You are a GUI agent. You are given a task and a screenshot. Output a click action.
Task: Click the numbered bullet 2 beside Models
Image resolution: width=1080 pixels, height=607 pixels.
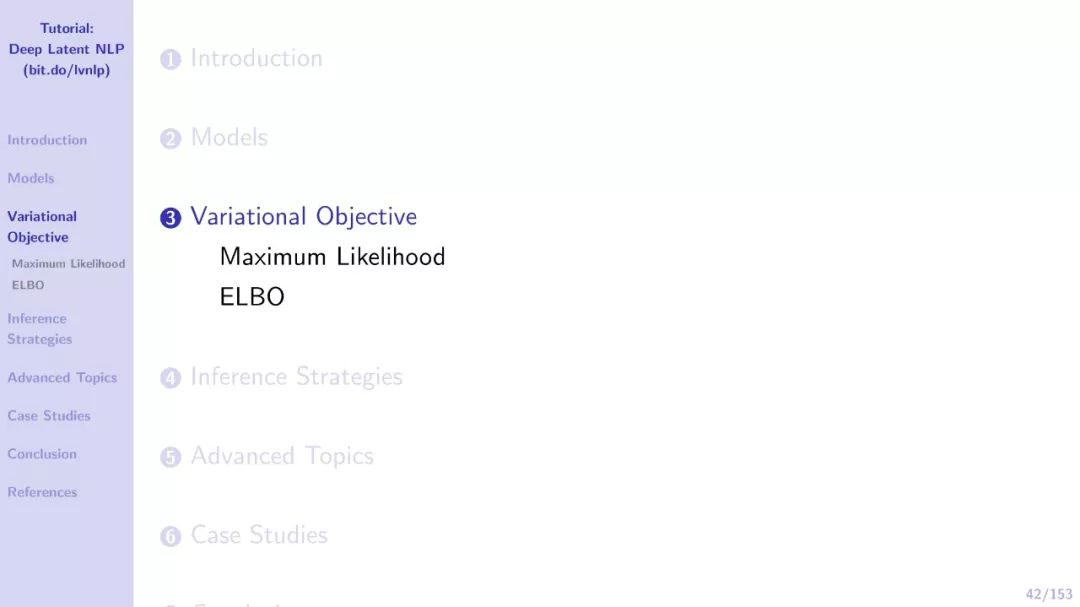[170, 138]
